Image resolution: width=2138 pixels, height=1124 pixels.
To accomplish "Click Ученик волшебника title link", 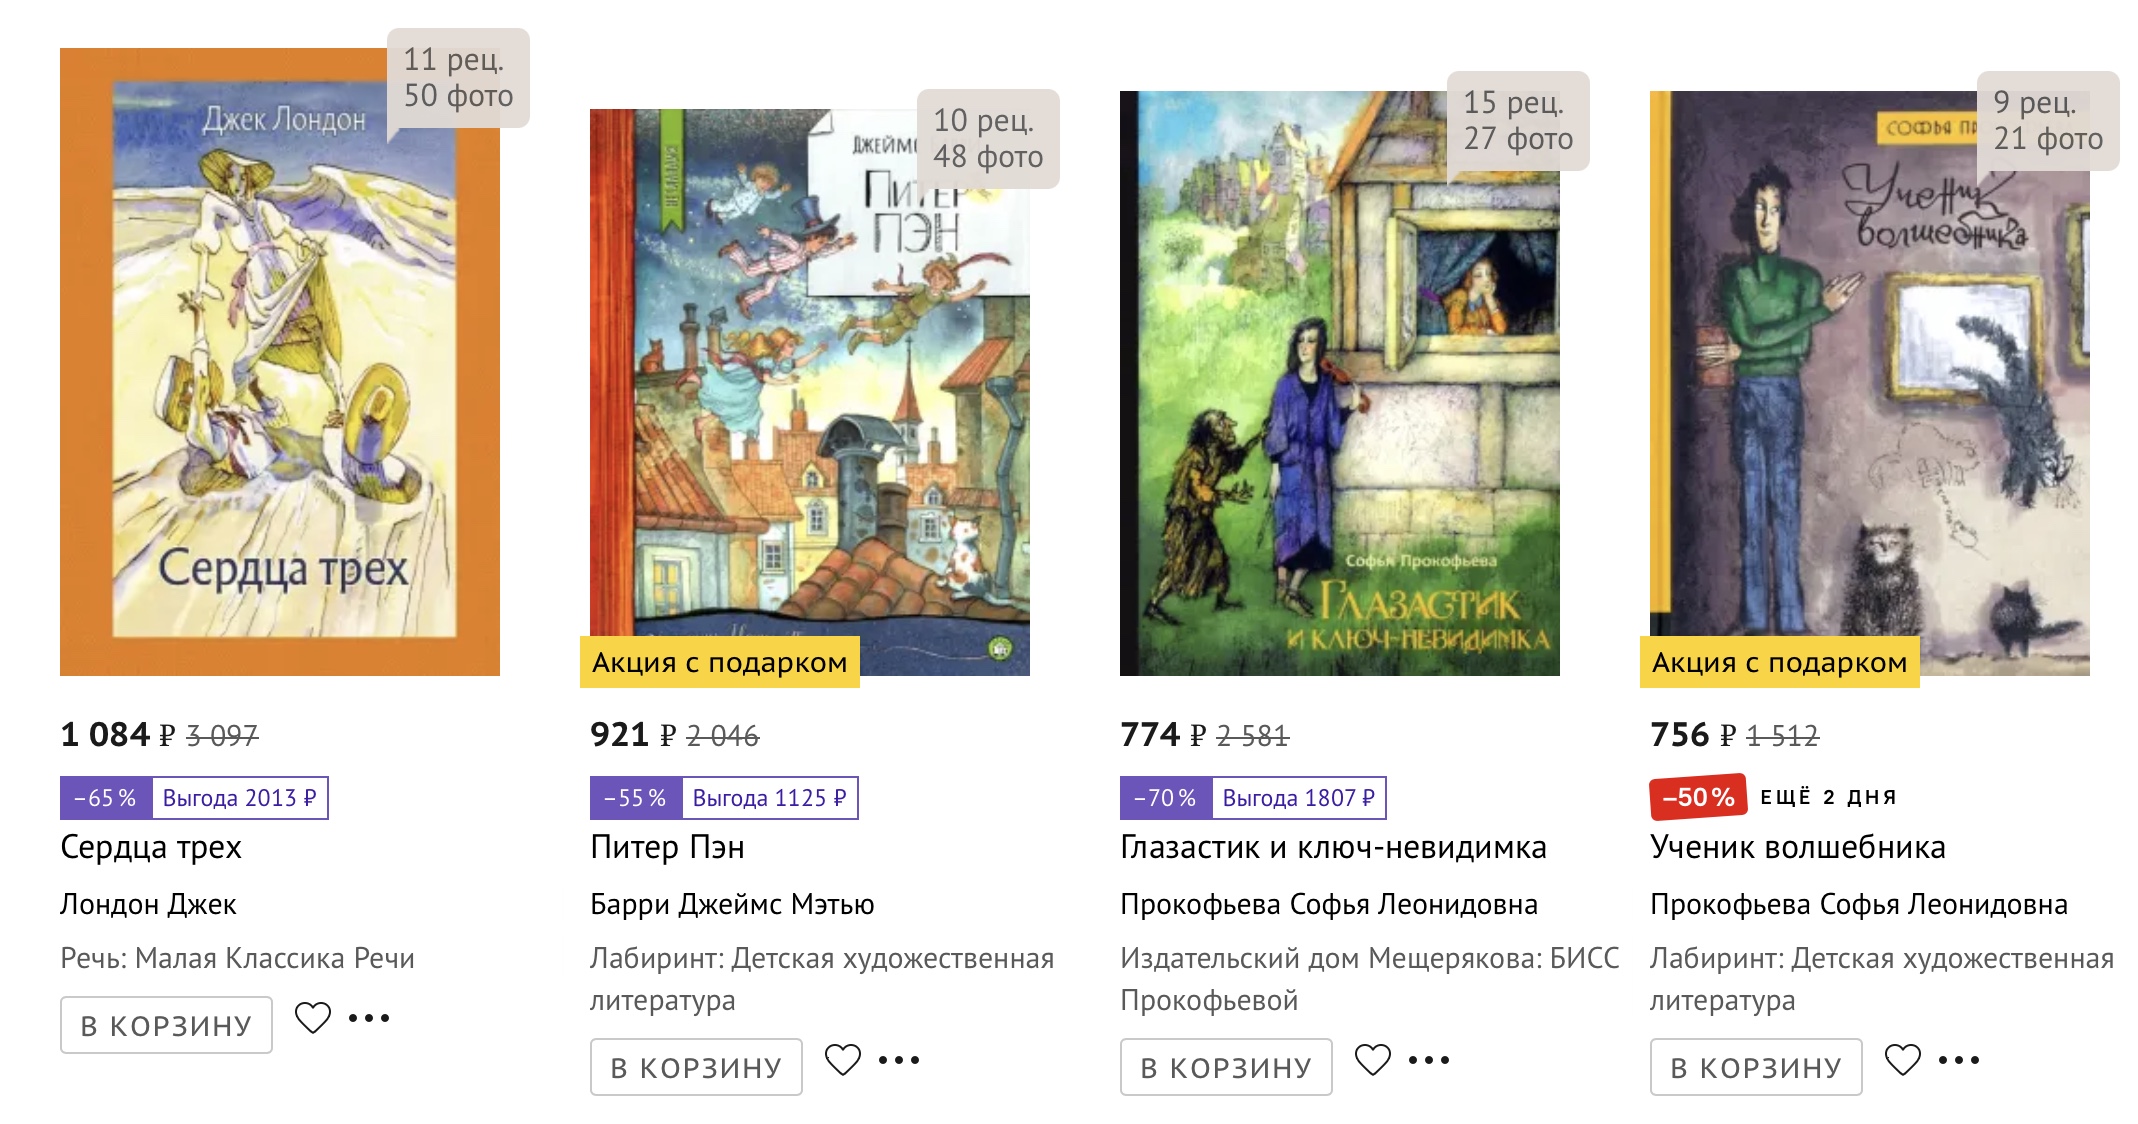I will coord(1797,847).
